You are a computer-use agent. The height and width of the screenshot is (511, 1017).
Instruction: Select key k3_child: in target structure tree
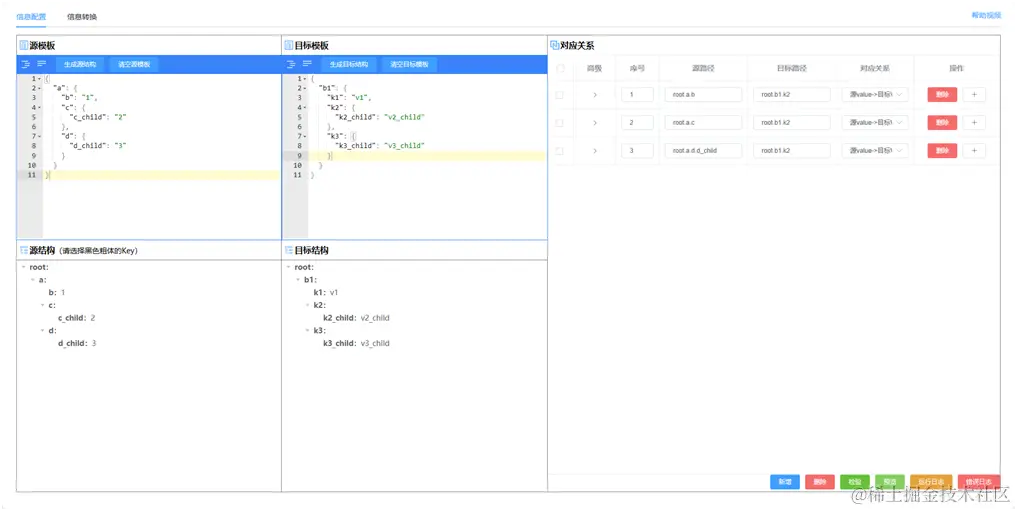click(x=340, y=343)
